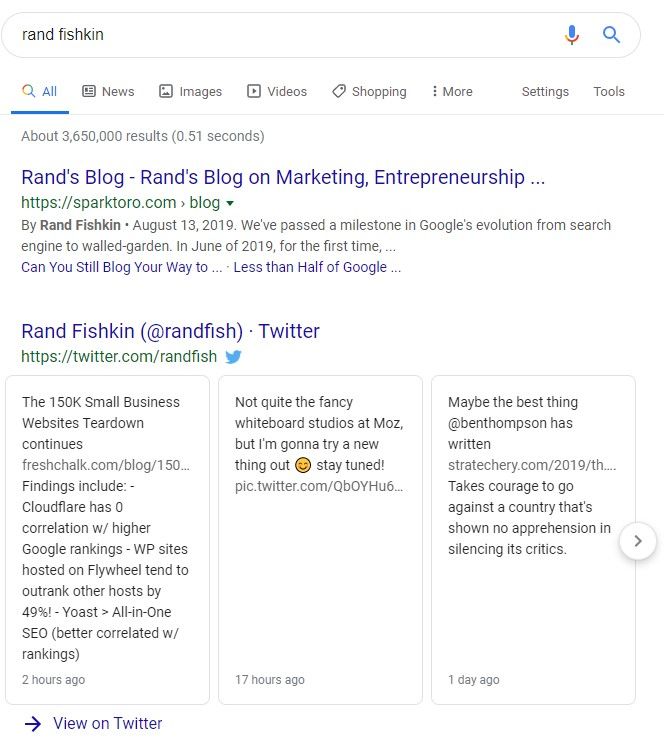
Task: Click the Videos tab play icon
Action: pos(254,91)
